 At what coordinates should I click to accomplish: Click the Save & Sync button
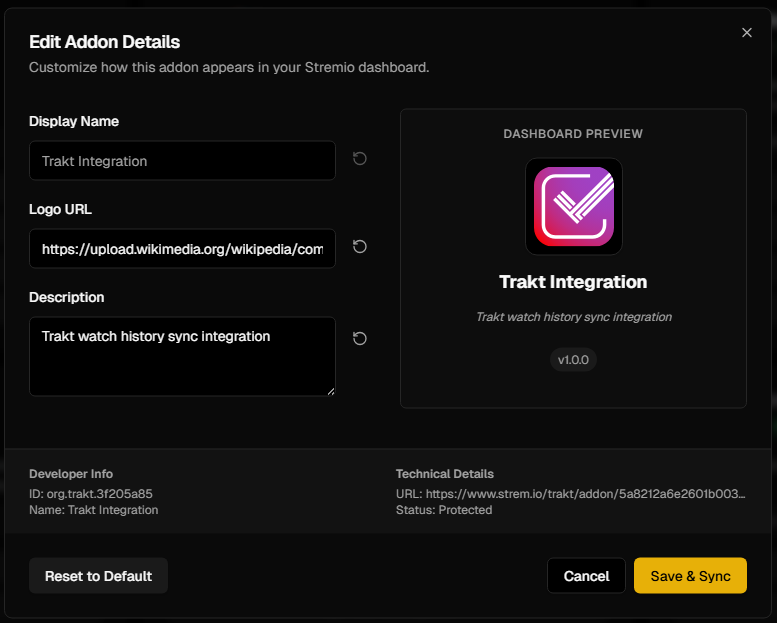690,576
